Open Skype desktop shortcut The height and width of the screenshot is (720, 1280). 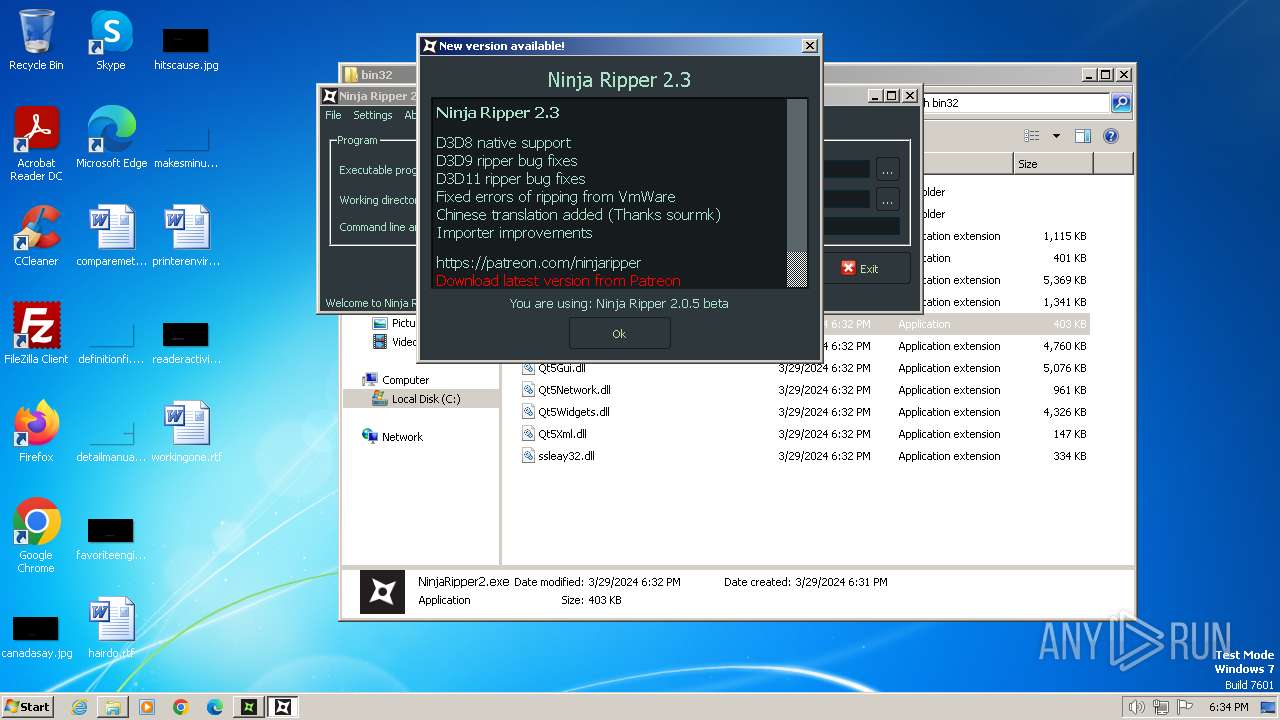pos(110,40)
